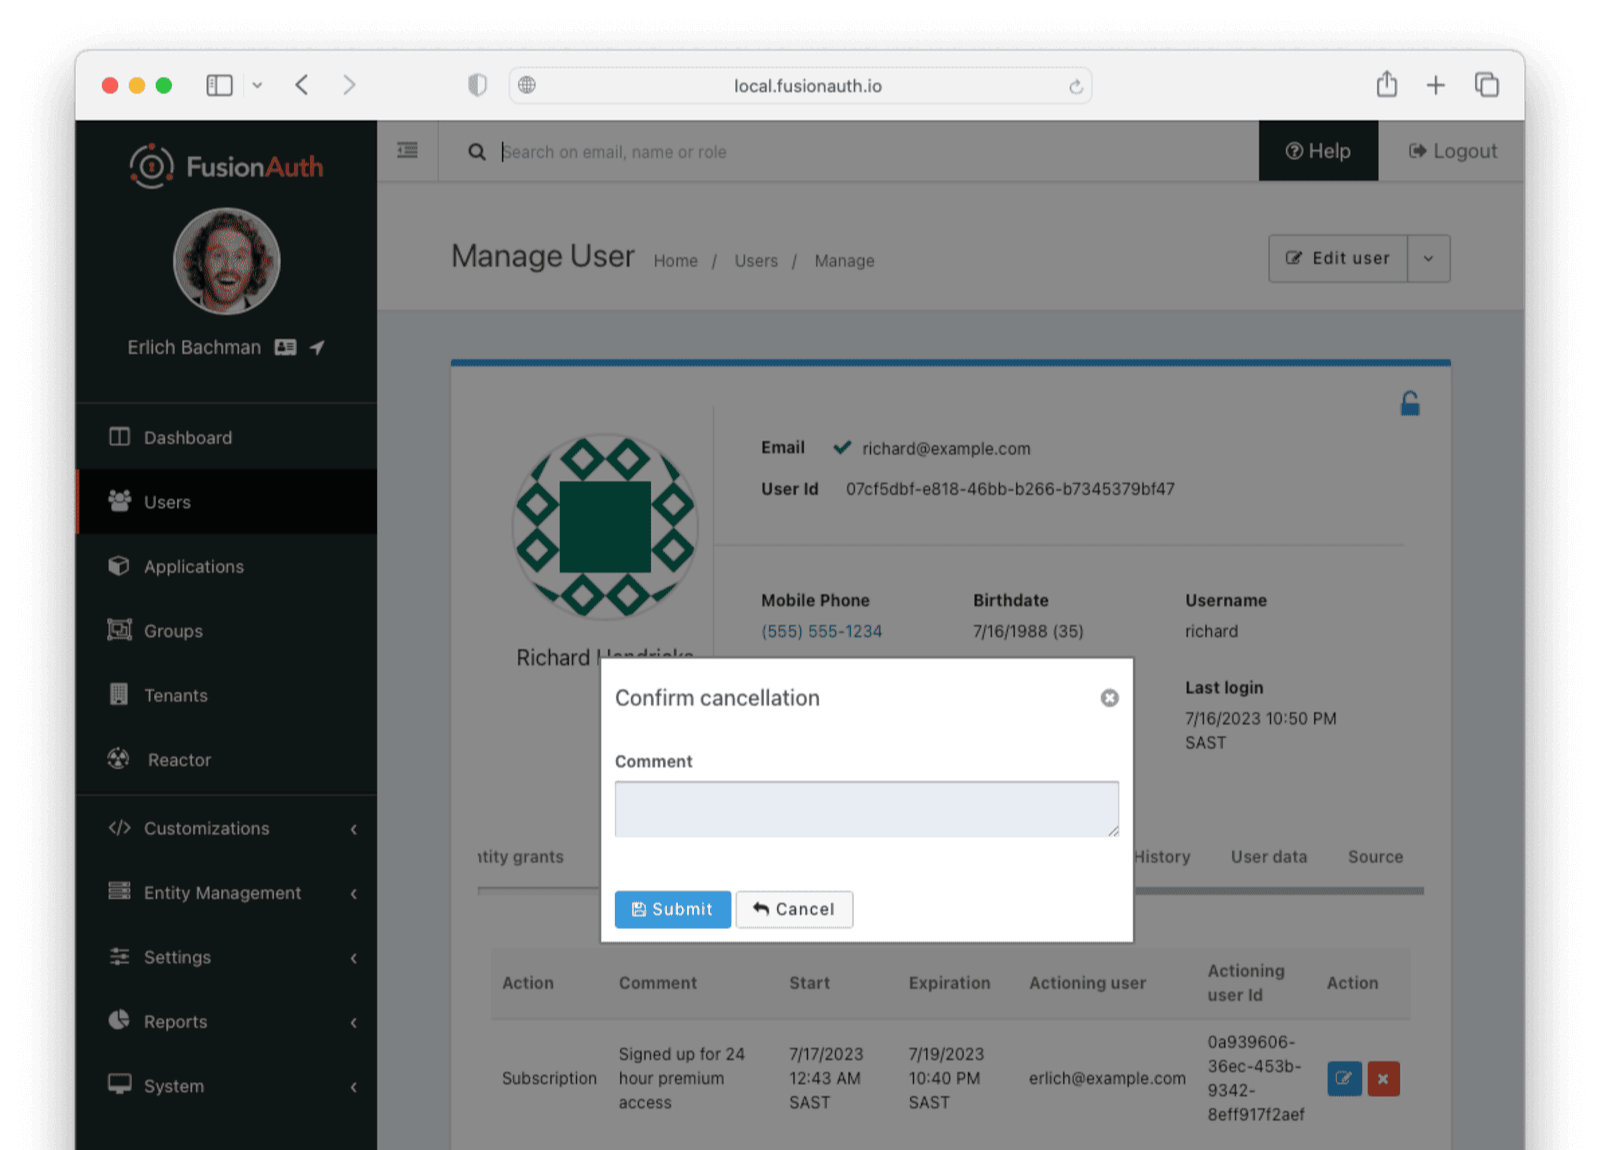This screenshot has width=1600, height=1150.
Task: Click the blue edit action icon
Action: tap(1344, 1078)
